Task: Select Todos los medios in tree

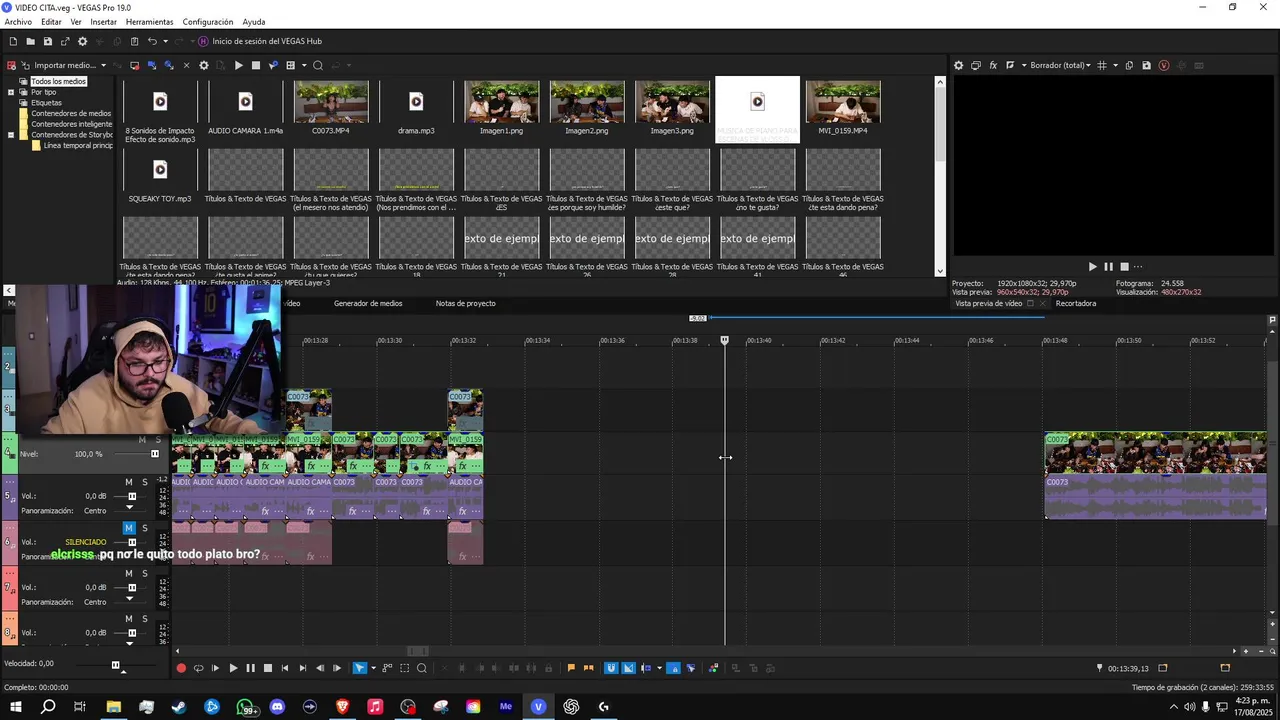Action: point(58,81)
